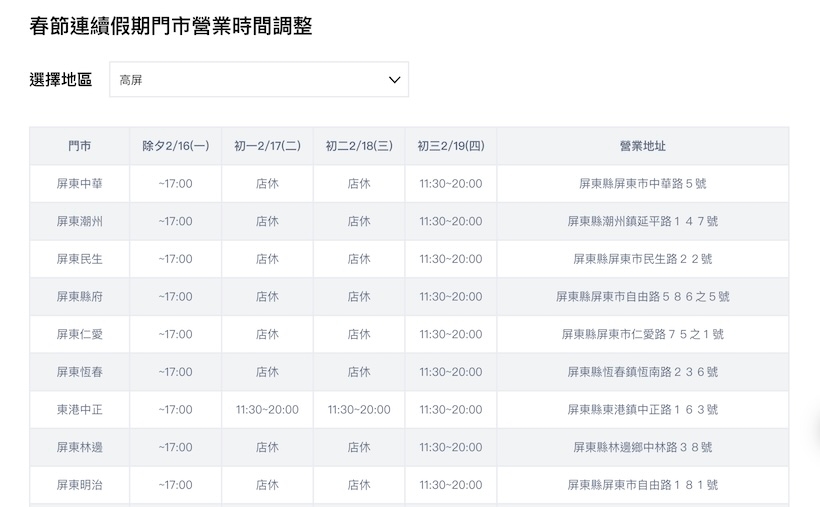Click address 屏東縣屏東市自由路181號
Image resolution: width=820 pixels, height=507 pixels.
point(643,485)
